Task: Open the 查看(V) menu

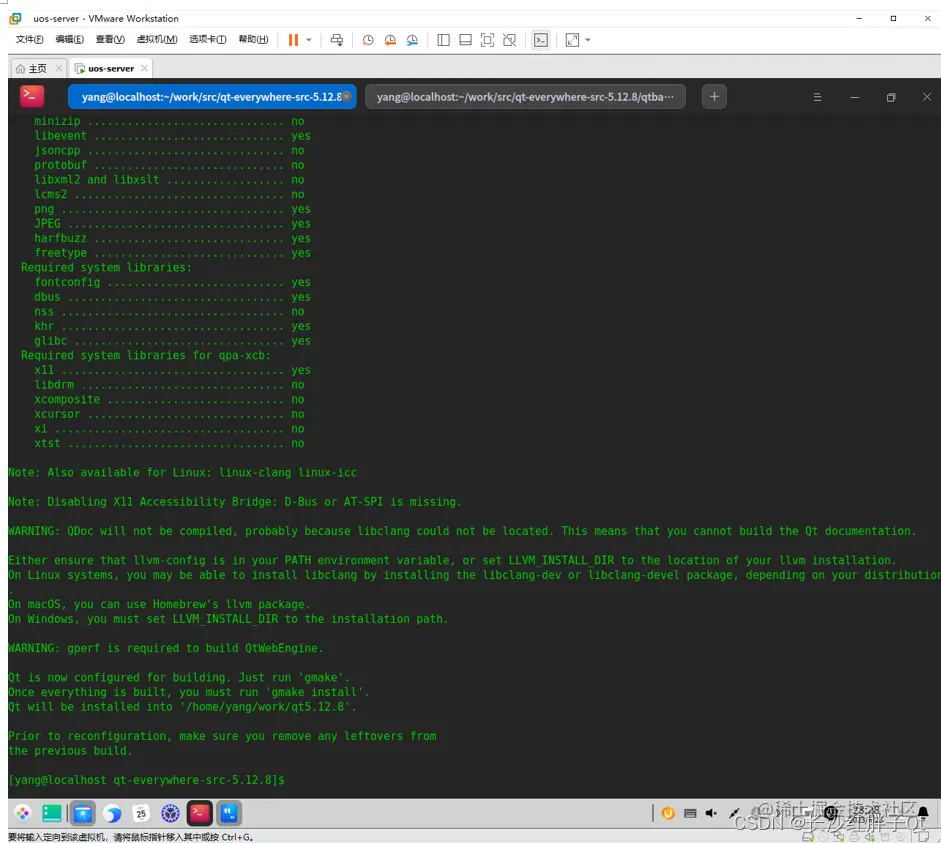Action: point(110,40)
